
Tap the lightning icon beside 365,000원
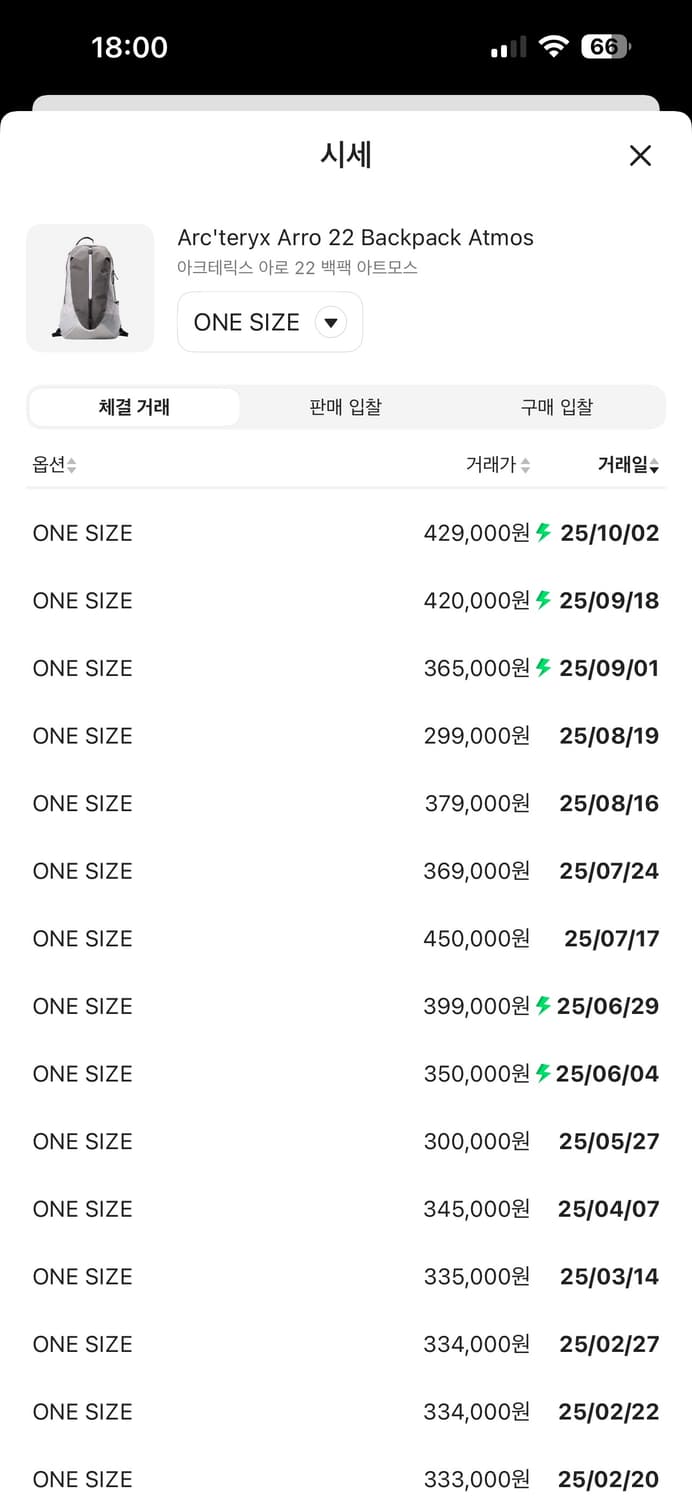click(x=544, y=667)
